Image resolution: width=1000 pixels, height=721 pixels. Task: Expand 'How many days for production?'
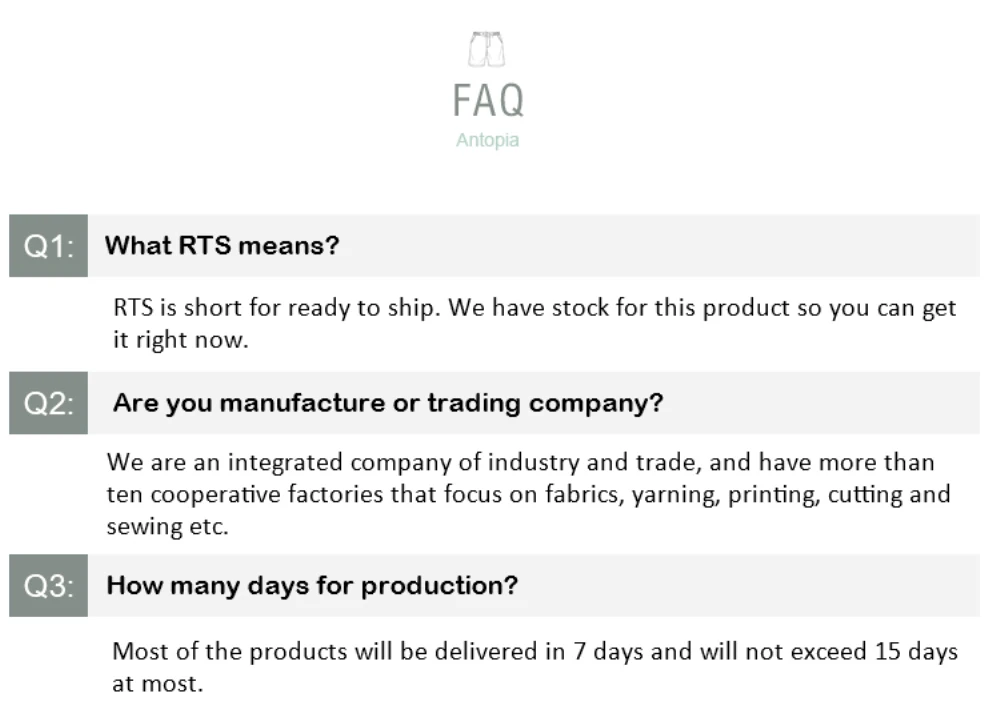[312, 586]
